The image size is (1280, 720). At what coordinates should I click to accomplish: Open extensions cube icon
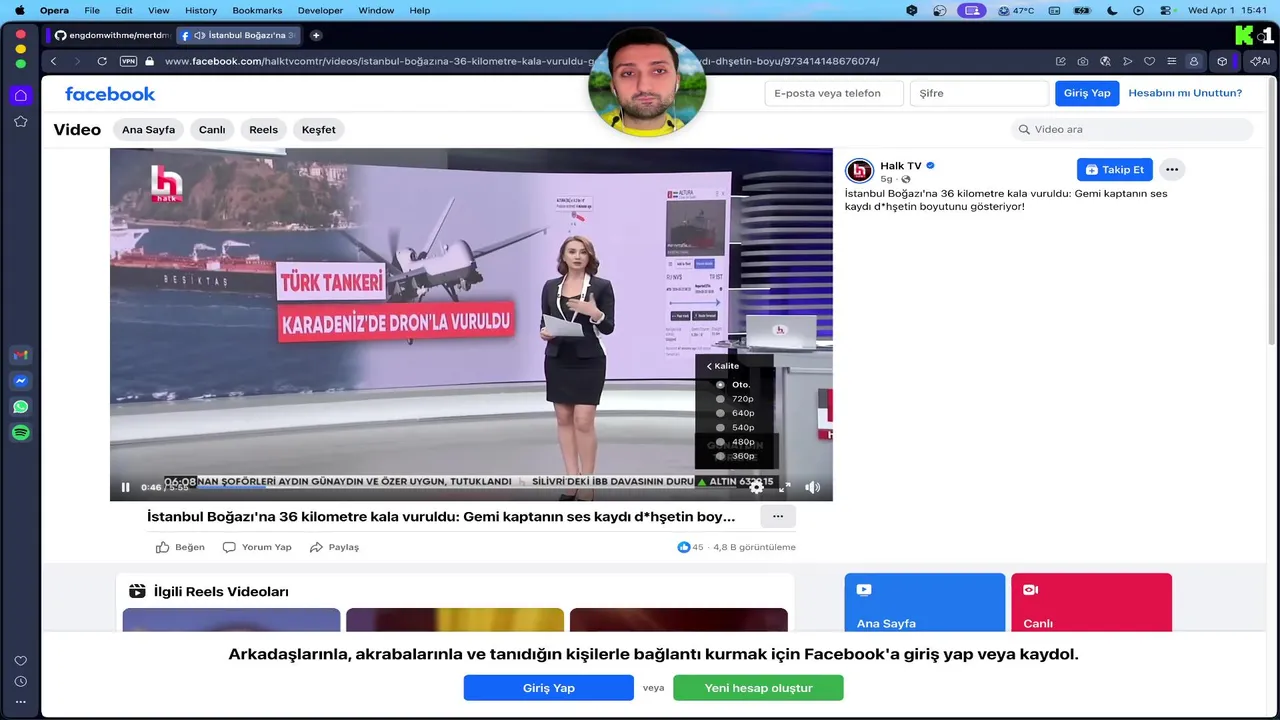coord(1222,61)
